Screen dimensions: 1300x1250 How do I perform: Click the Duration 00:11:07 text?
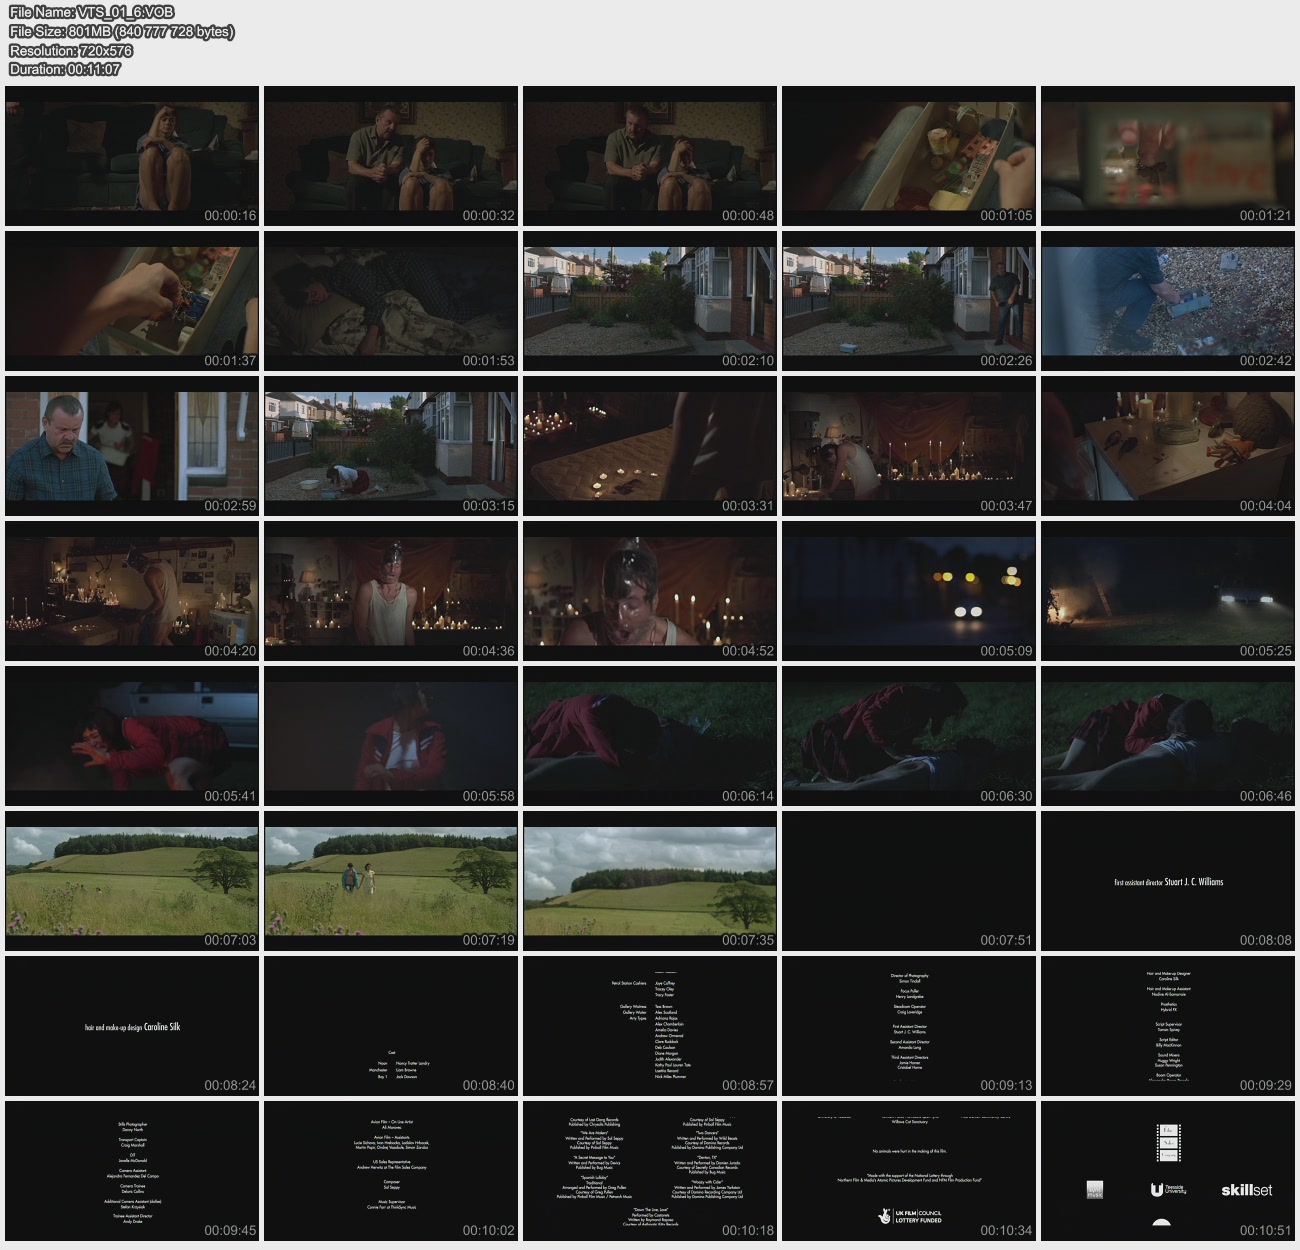click(x=65, y=69)
